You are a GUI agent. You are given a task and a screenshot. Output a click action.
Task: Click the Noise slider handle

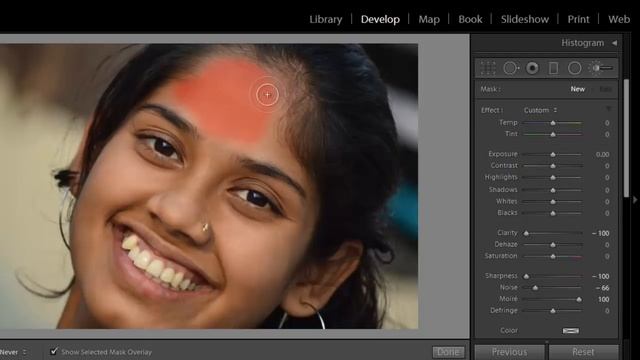pyautogui.click(x=536, y=288)
